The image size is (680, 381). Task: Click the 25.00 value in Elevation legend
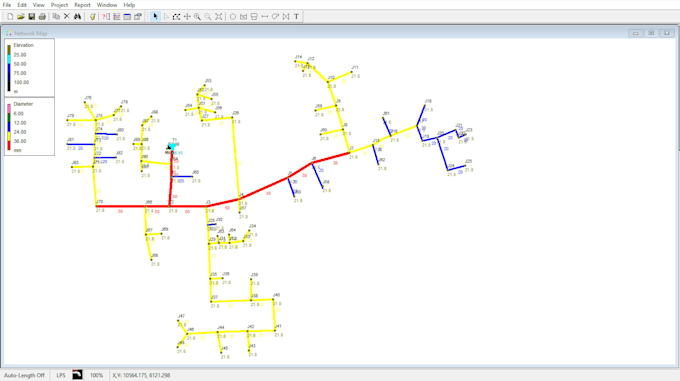20,55
